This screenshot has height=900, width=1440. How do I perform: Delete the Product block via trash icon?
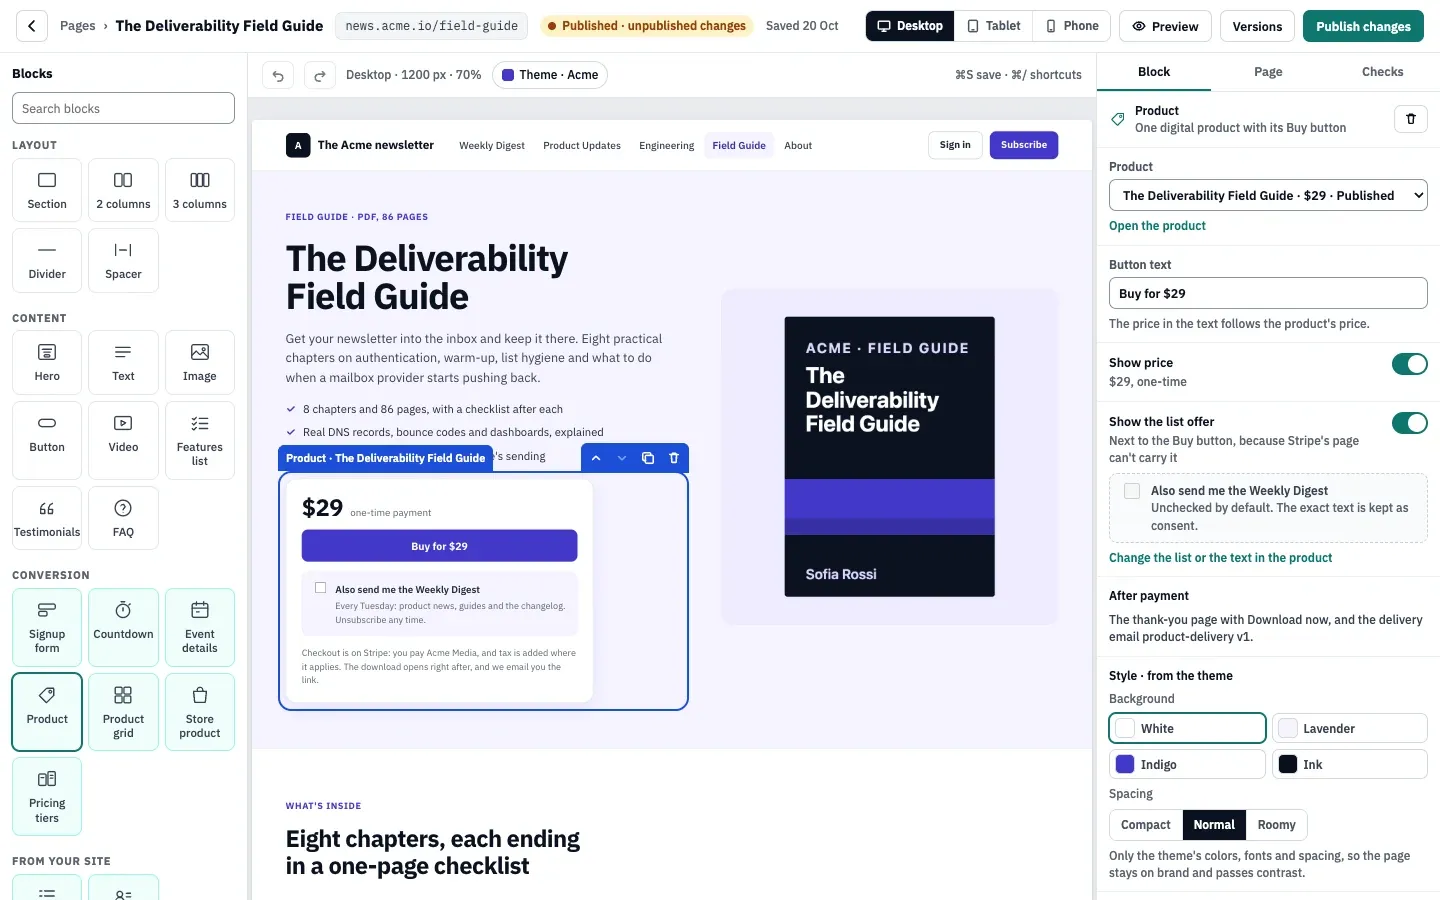click(x=1411, y=119)
